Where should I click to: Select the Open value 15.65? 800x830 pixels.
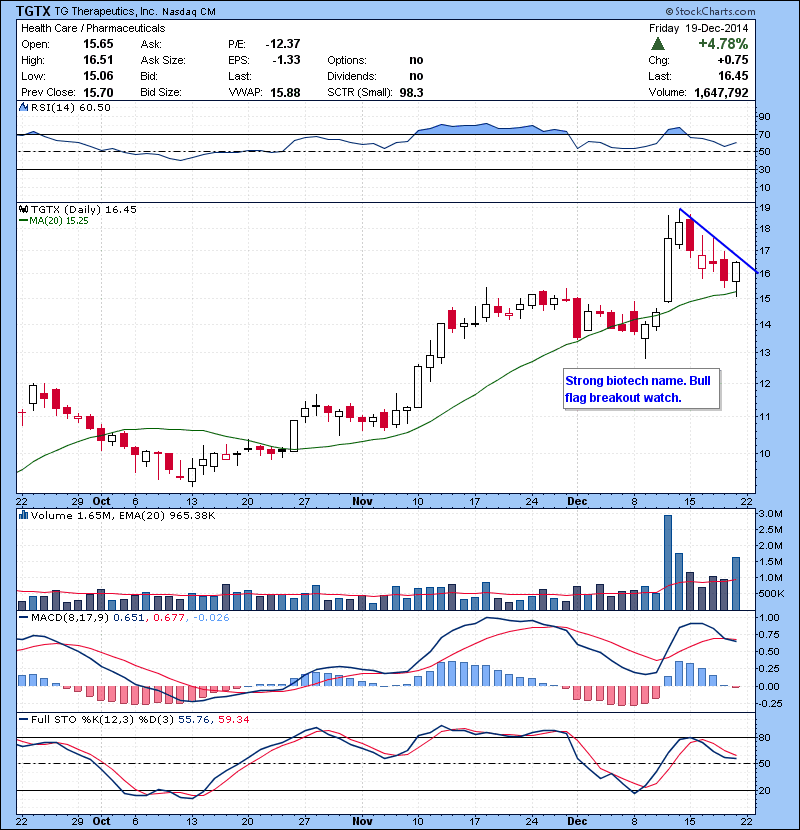click(98, 44)
